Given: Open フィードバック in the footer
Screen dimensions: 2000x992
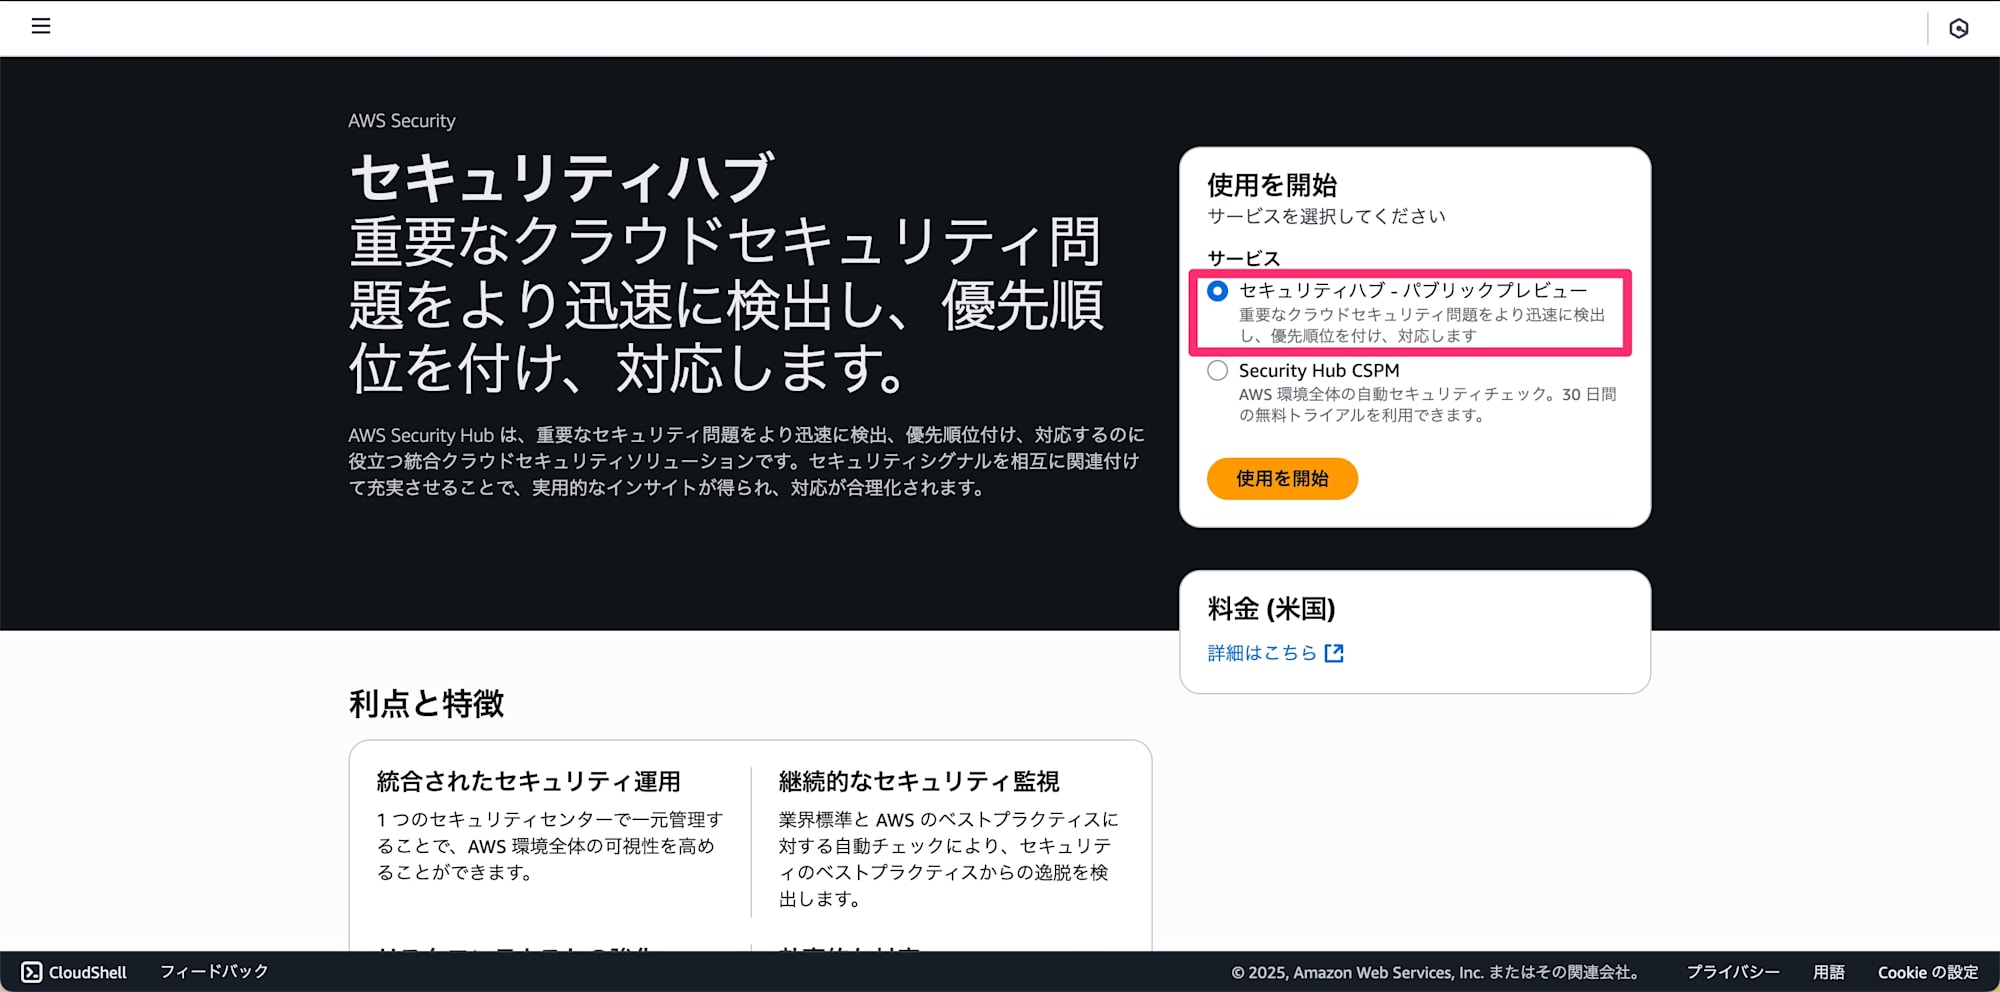Looking at the screenshot, I should [x=214, y=972].
